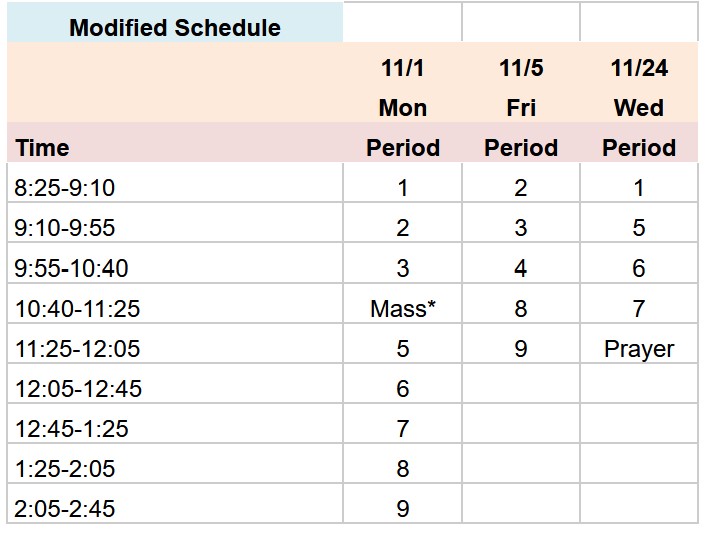Select the 2:05-2:45 time slot cell
This screenshot has width=716, height=540.
[x=66, y=509]
